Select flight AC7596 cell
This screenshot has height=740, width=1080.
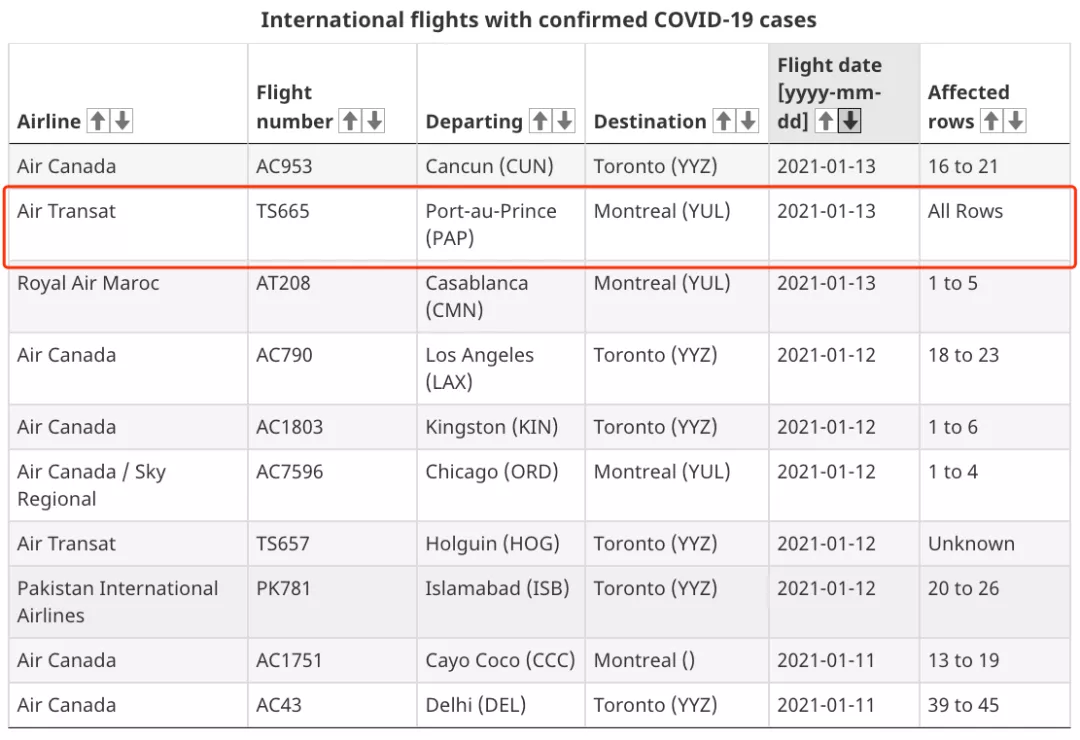332,485
